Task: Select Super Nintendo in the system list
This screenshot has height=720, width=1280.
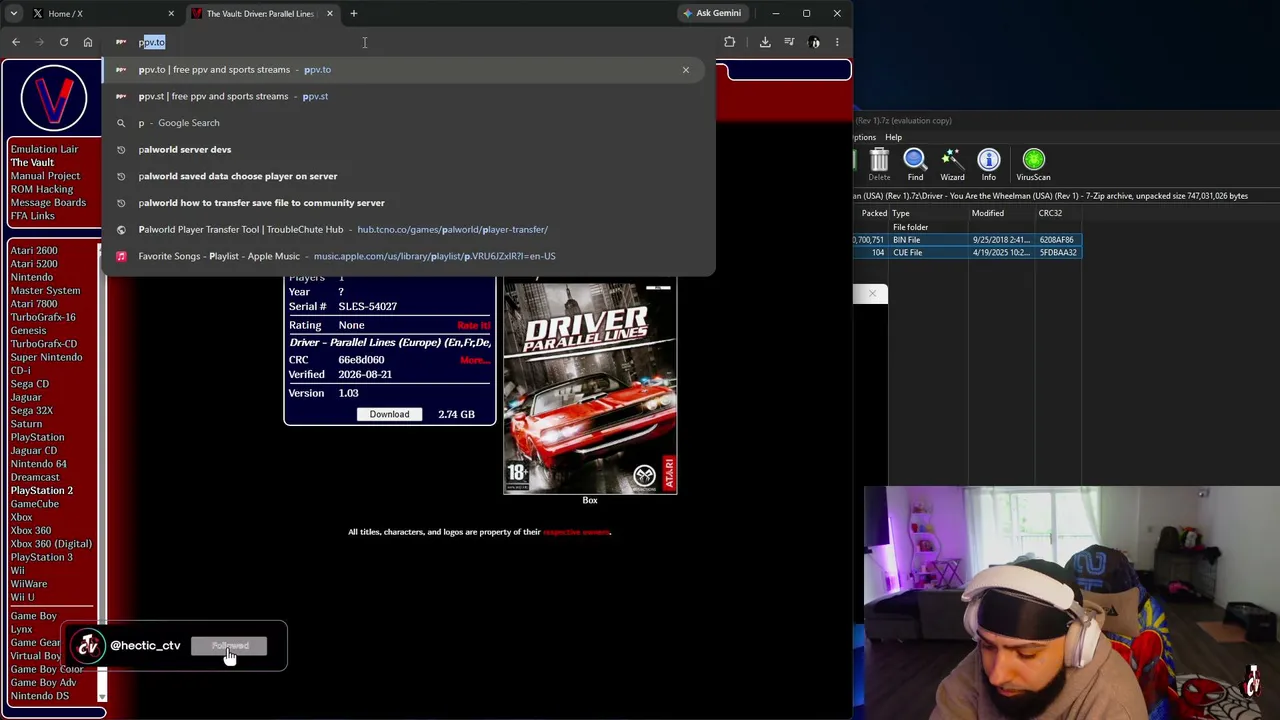Action: click(46, 357)
